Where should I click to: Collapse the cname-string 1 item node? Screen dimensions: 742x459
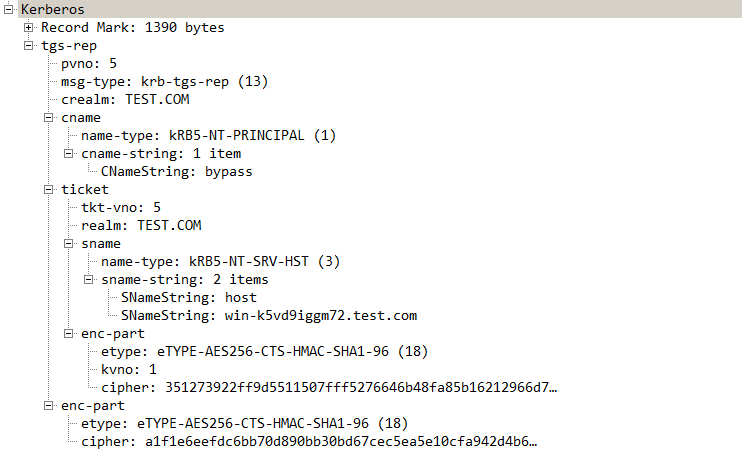[68, 153]
